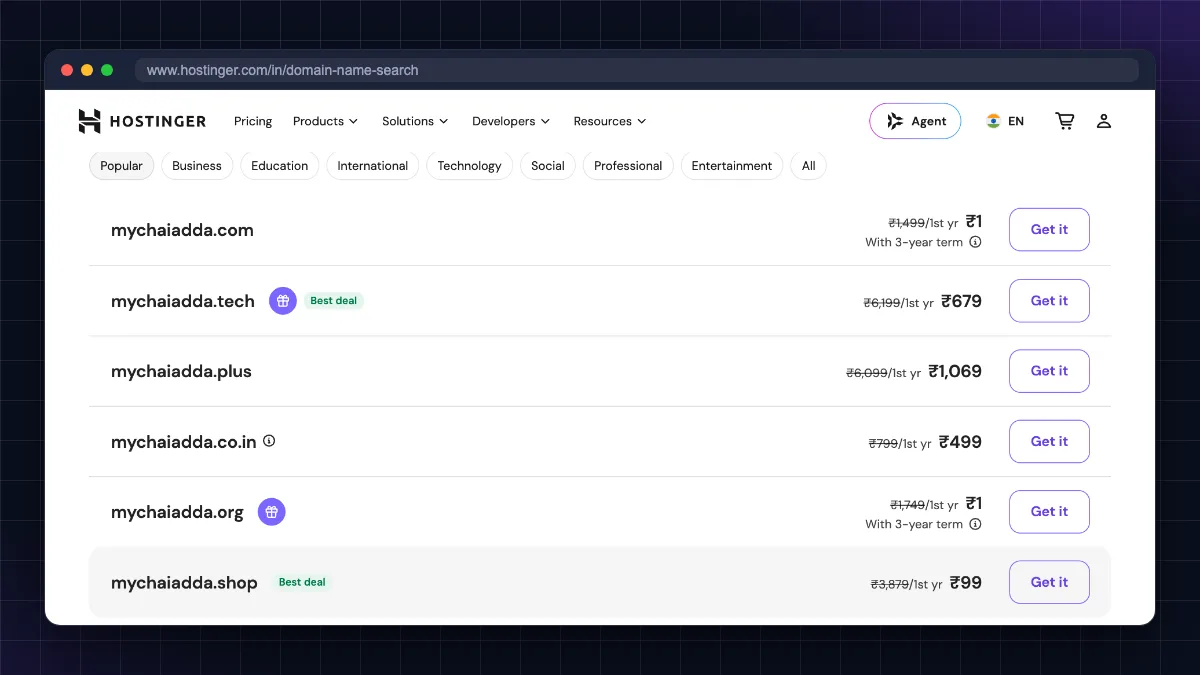Screen dimensions: 1200x675
Task: Go to the Pricing page
Action: coord(253,121)
